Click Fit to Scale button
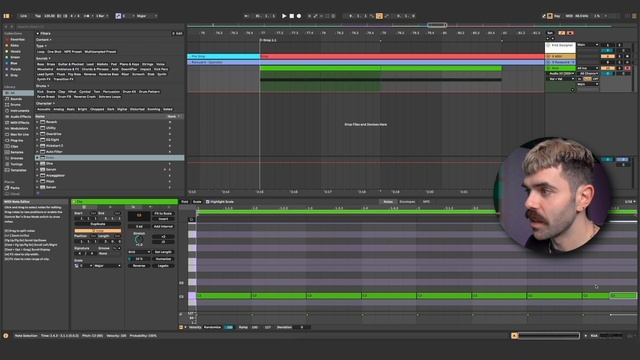The height and width of the screenshot is (360, 640). [x=163, y=213]
